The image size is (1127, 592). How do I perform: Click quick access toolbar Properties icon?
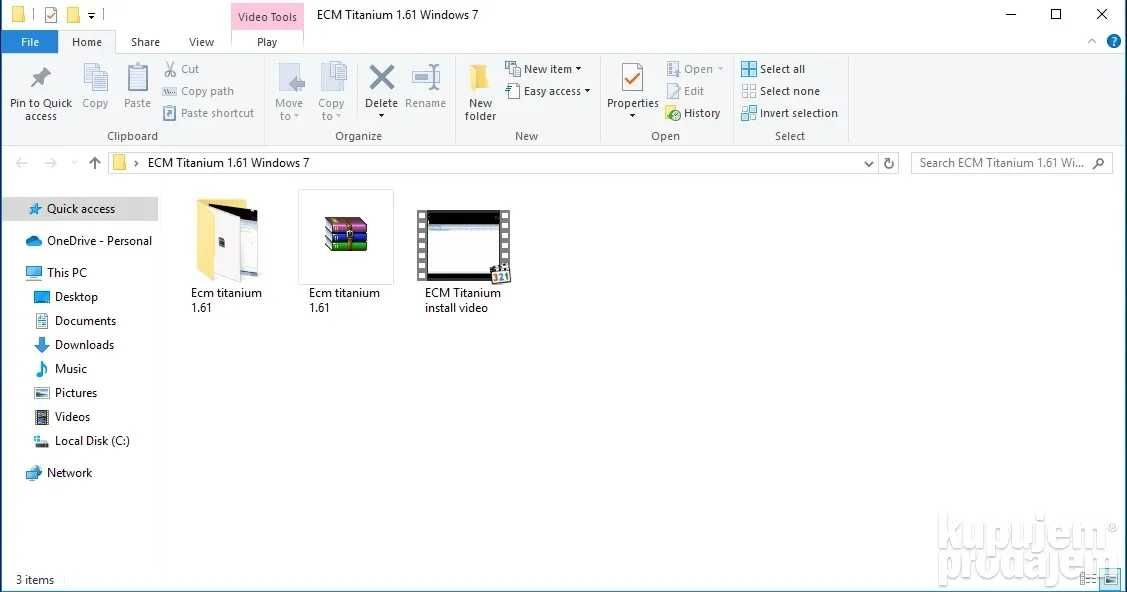[50, 14]
